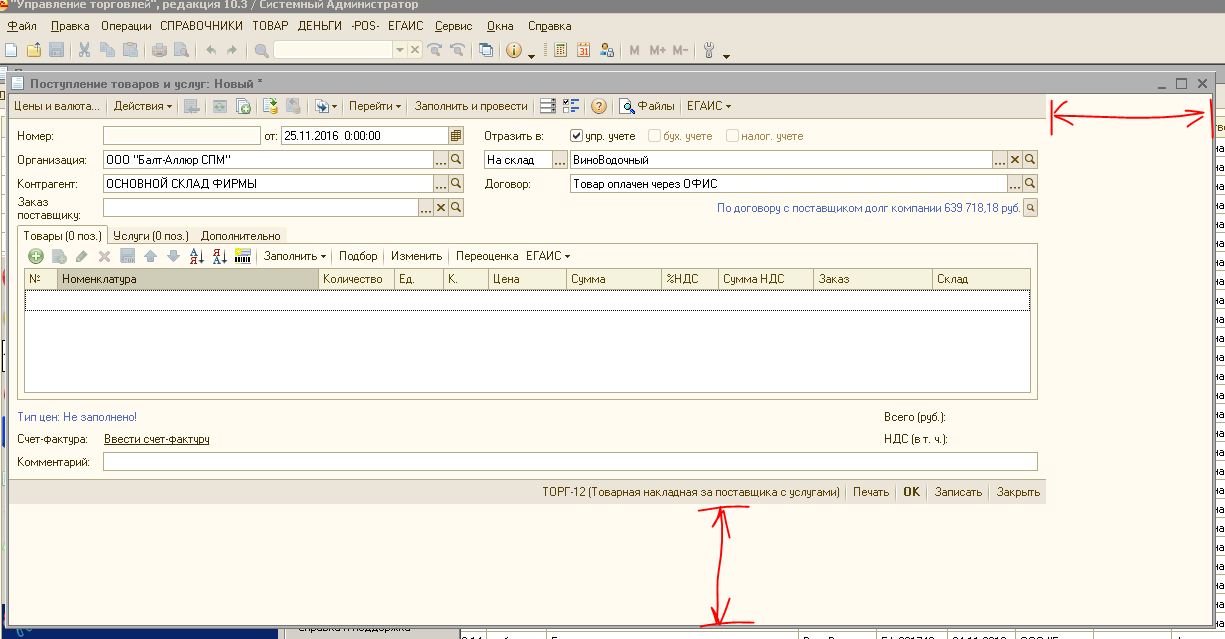Click the barcode scan icon in goods toolbar
This screenshot has height=639, width=1225.
tap(242, 257)
